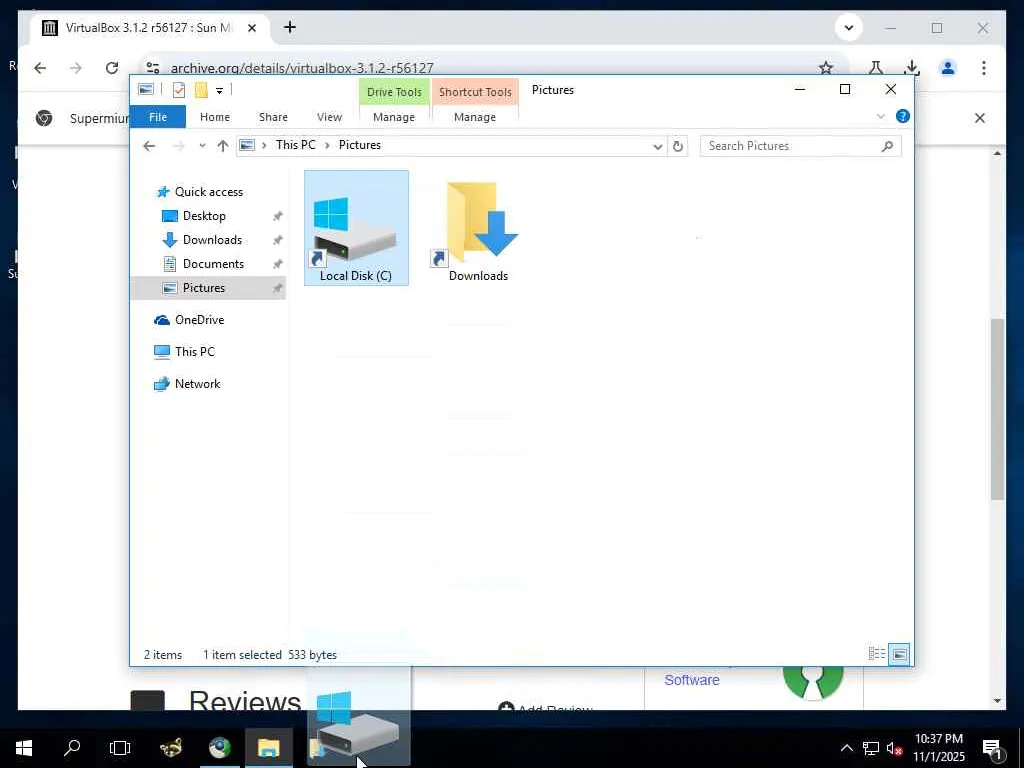Click the Software link on the webpage
Viewport: 1024px width, 768px height.
(692, 680)
